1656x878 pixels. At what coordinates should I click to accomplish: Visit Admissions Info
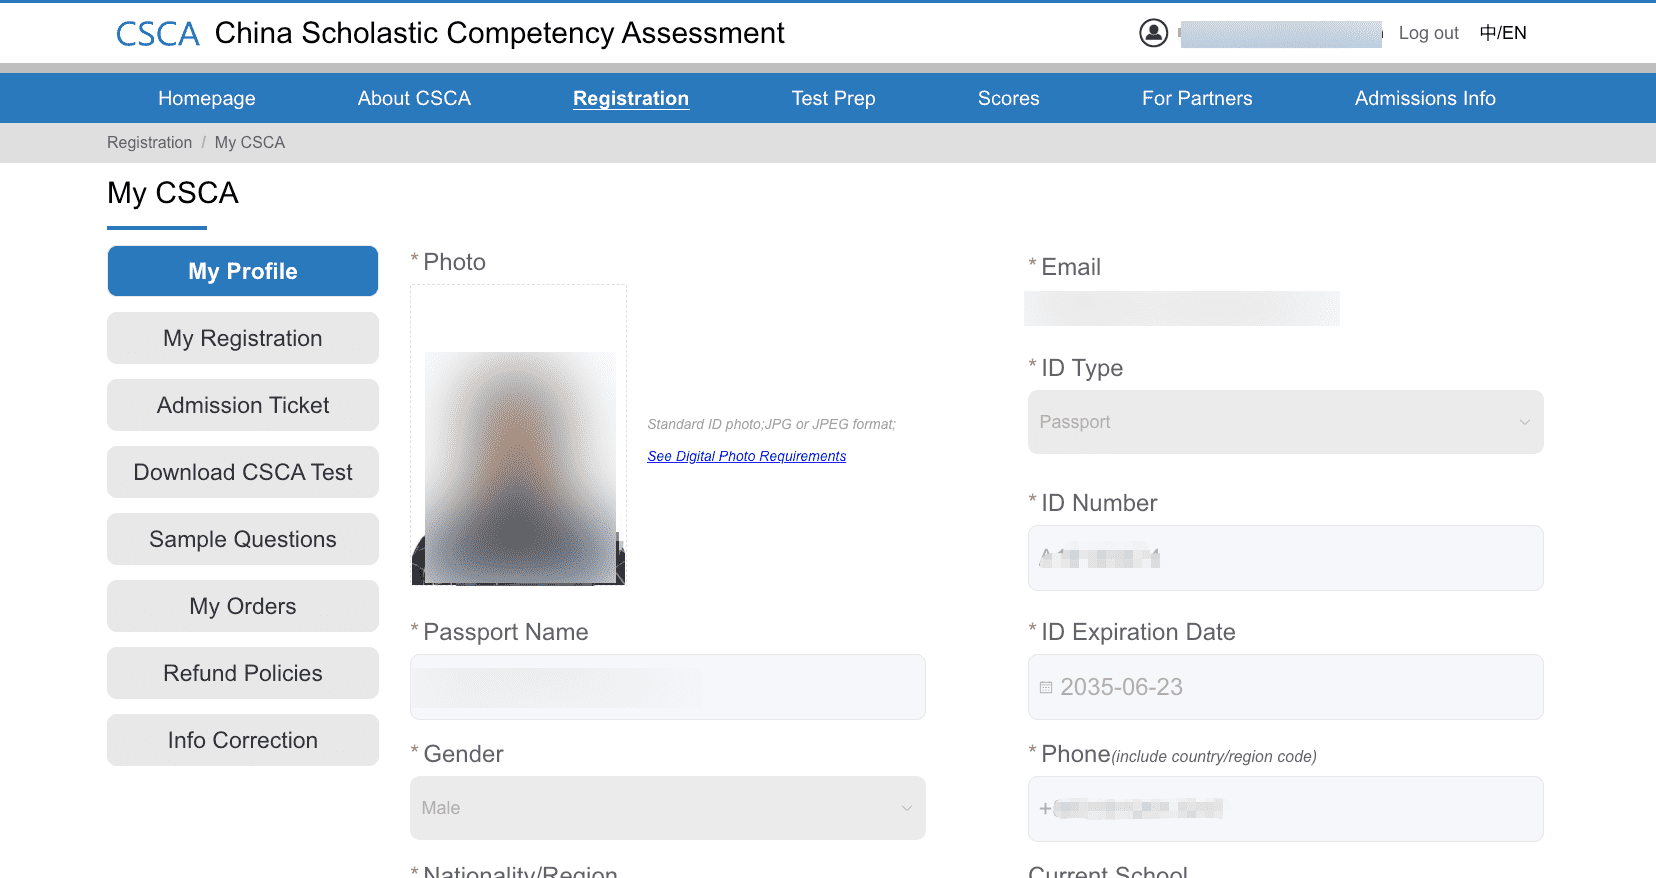[1425, 98]
